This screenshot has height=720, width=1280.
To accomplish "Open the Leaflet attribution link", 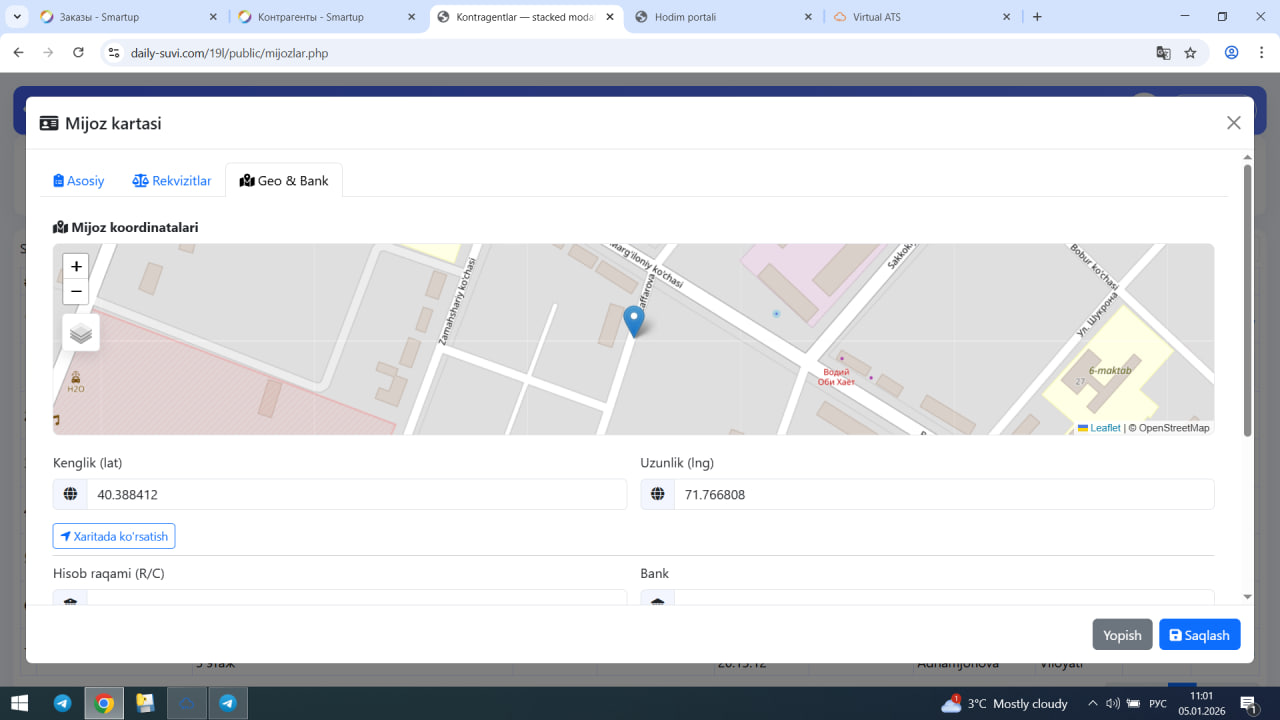I will coord(1104,428).
